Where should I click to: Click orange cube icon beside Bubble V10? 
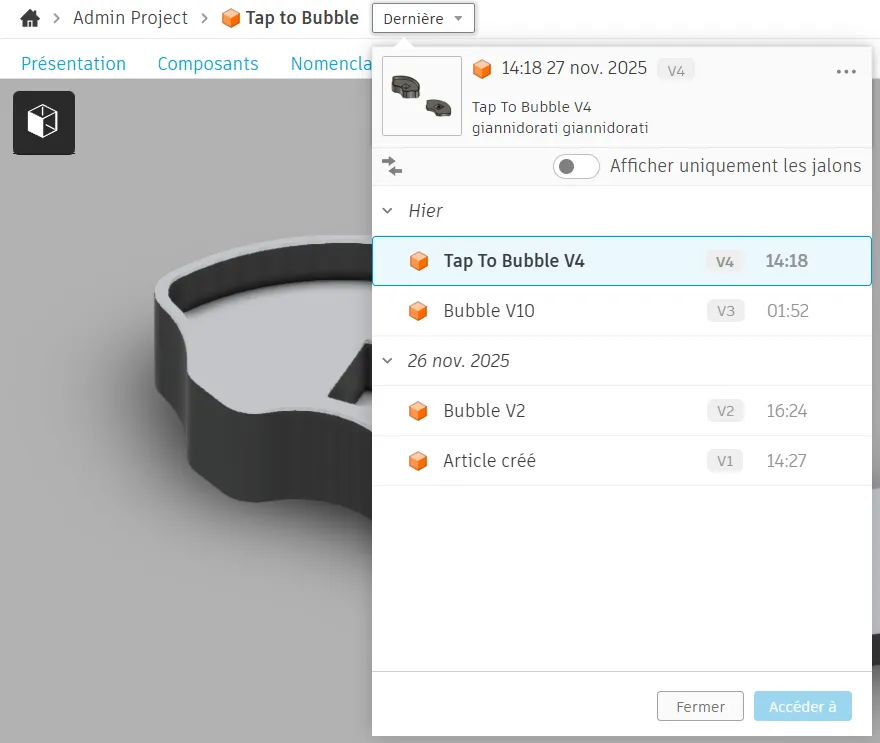tap(418, 311)
